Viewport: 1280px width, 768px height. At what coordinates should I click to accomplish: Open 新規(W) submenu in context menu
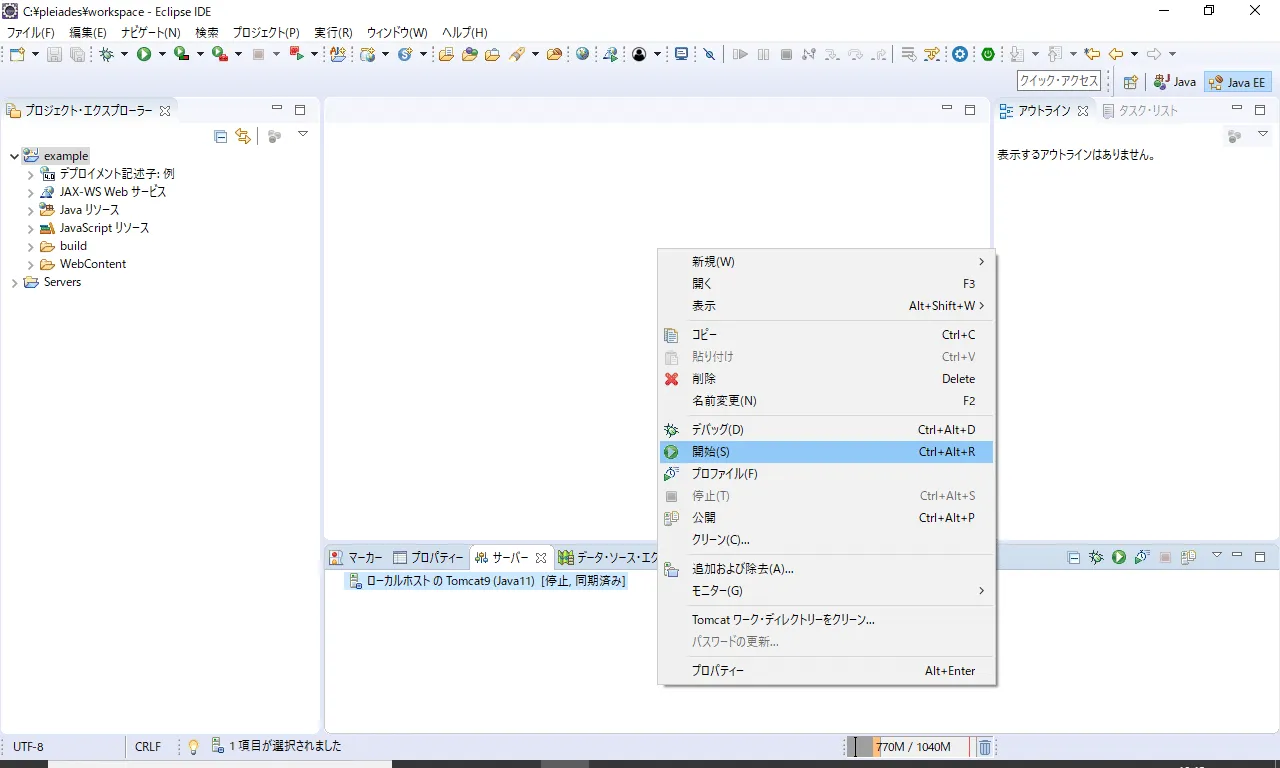pos(826,262)
